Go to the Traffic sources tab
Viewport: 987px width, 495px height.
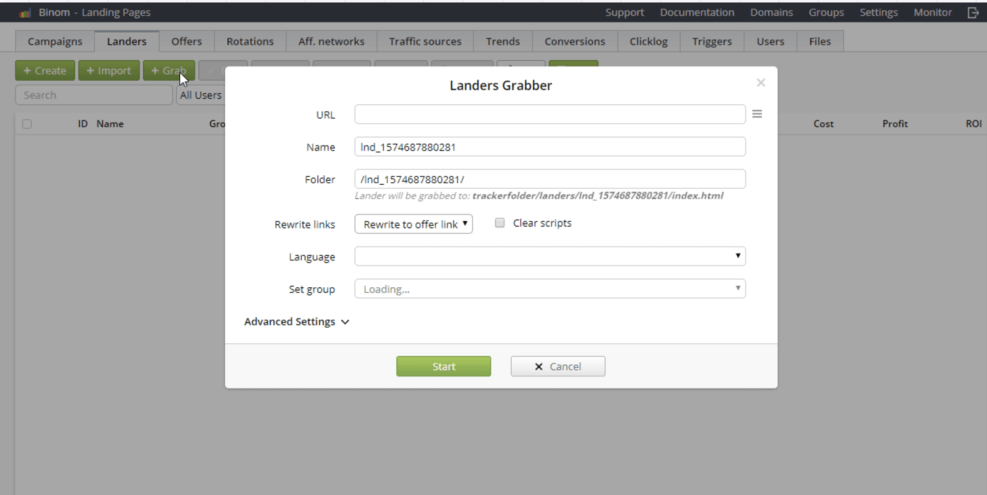[x=425, y=41]
